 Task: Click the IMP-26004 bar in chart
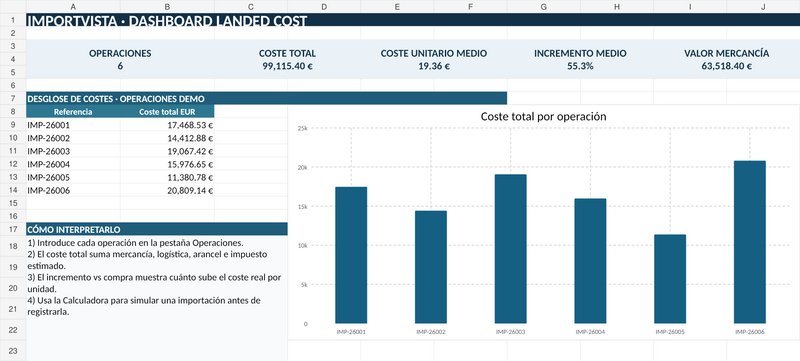click(590, 261)
